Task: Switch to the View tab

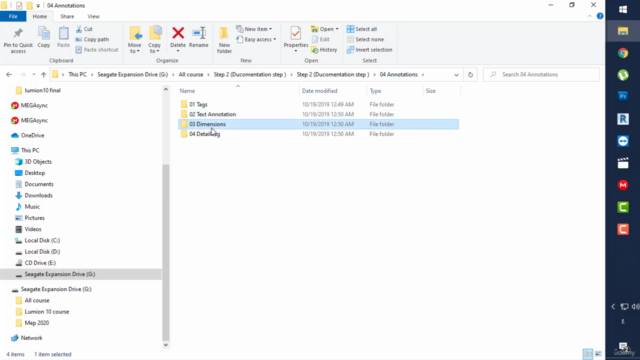Action: click(x=93, y=16)
